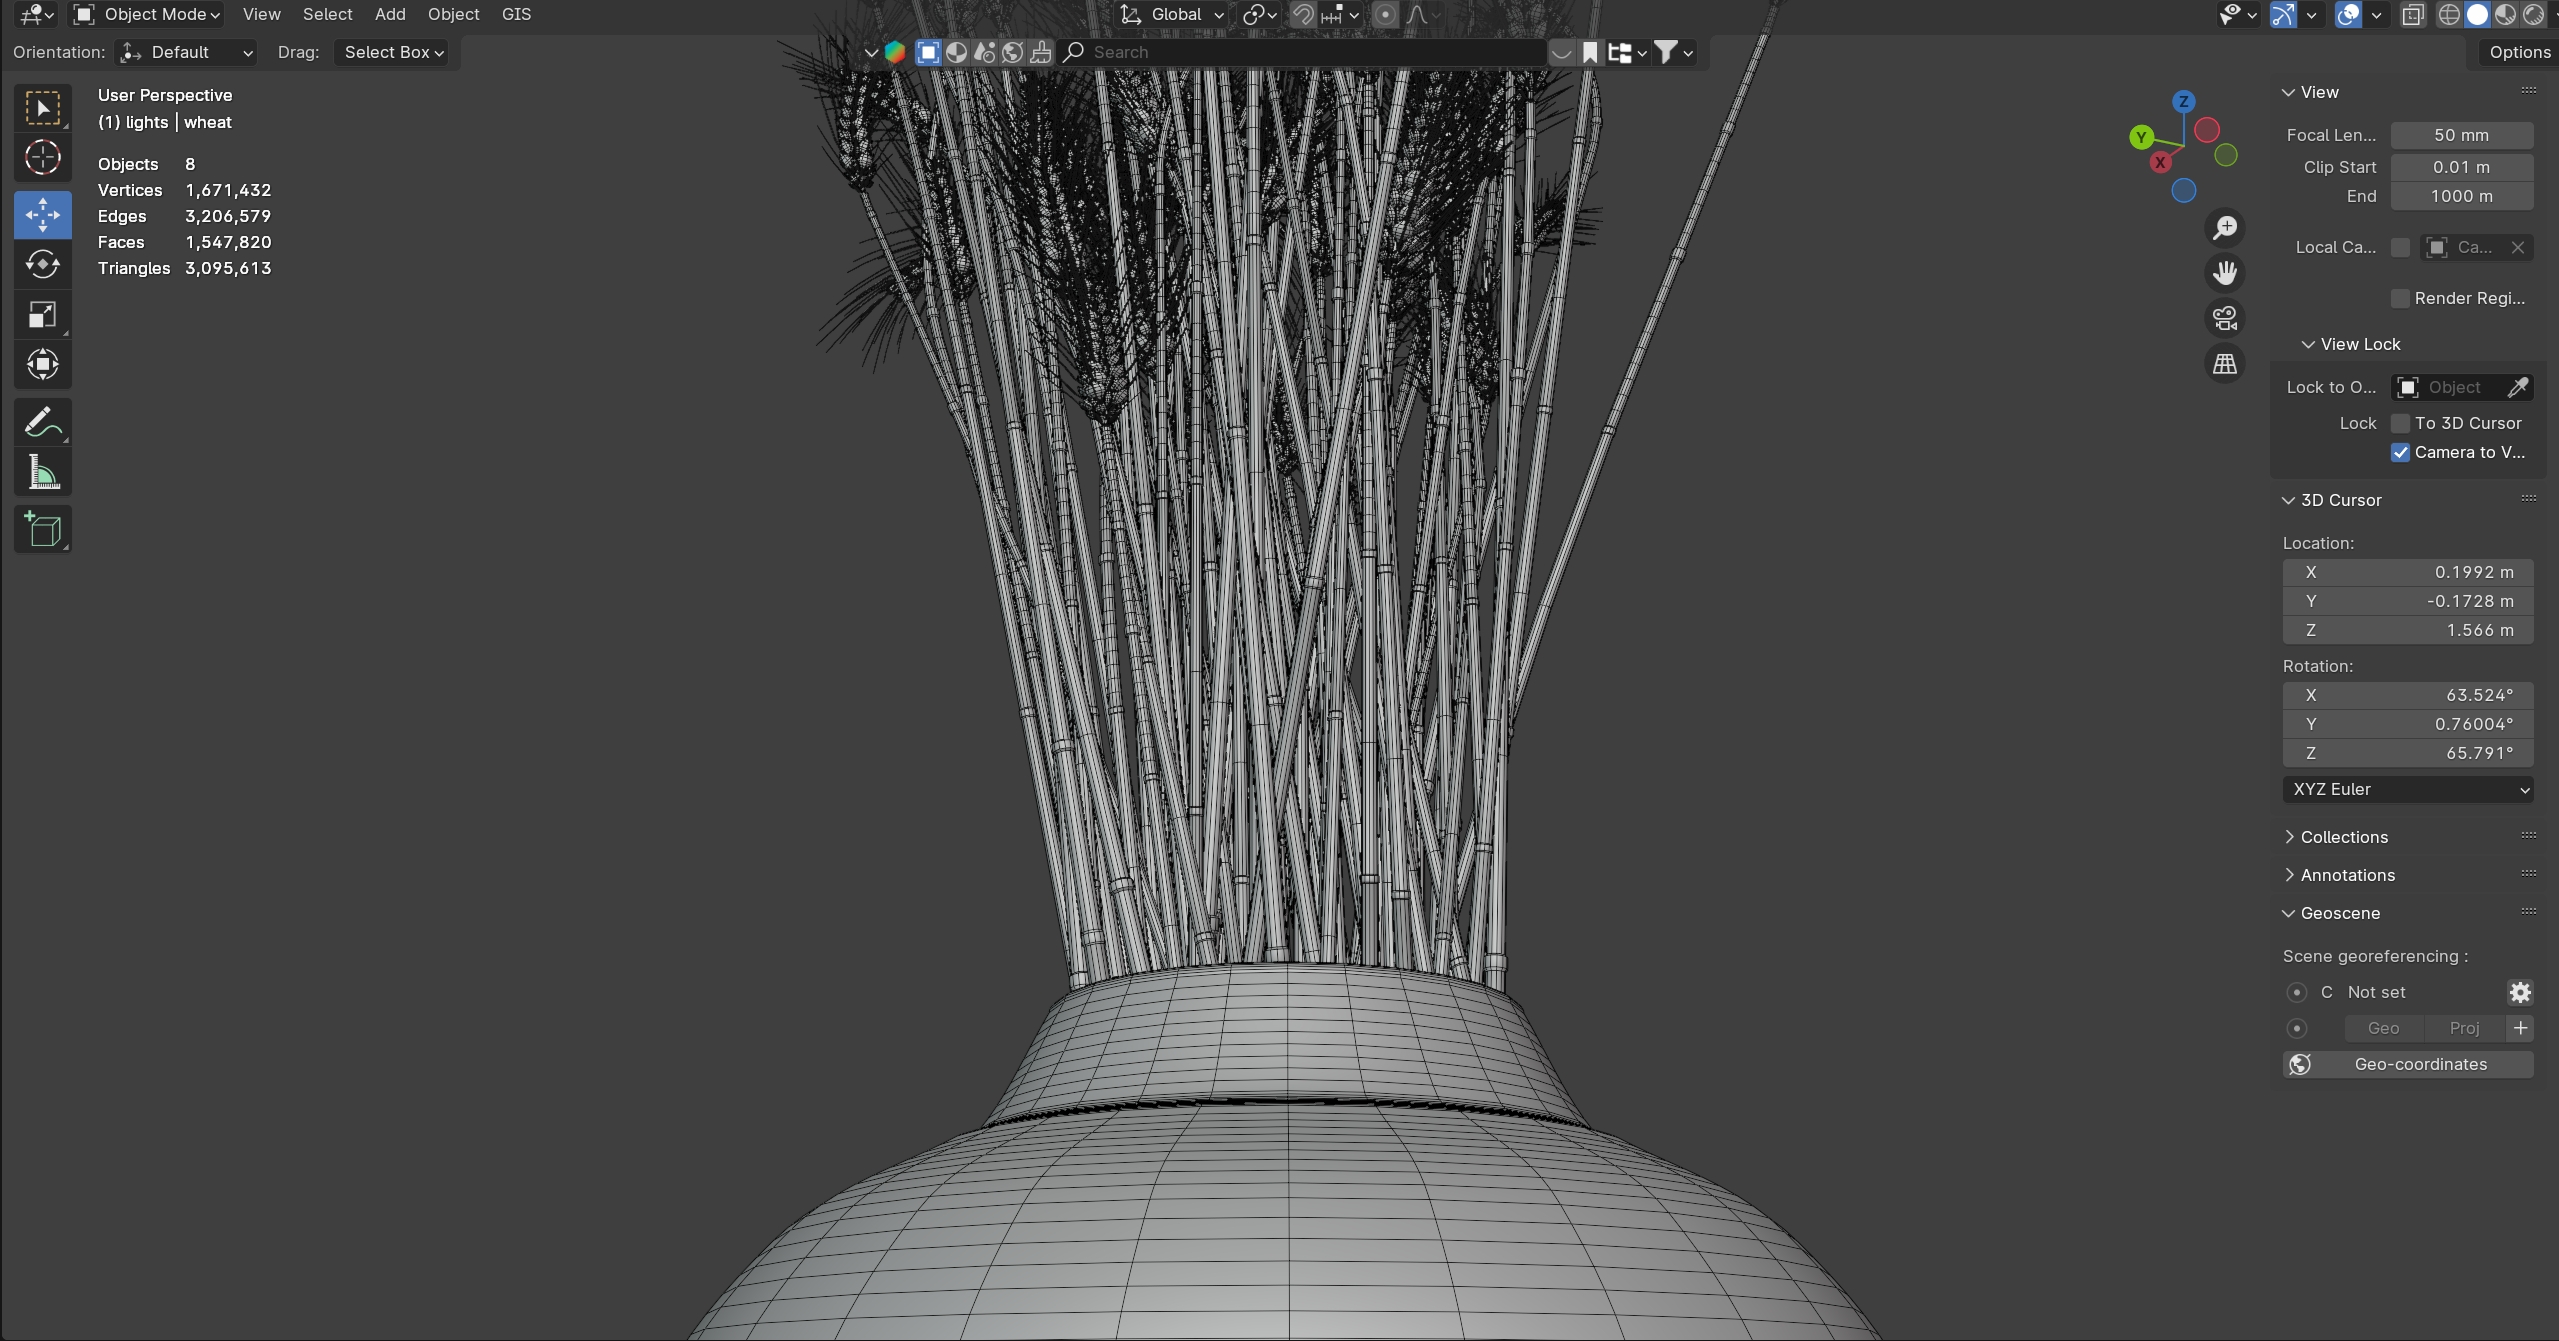
Task: Switch to orthographic grid view icon
Action: coord(2225,364)
